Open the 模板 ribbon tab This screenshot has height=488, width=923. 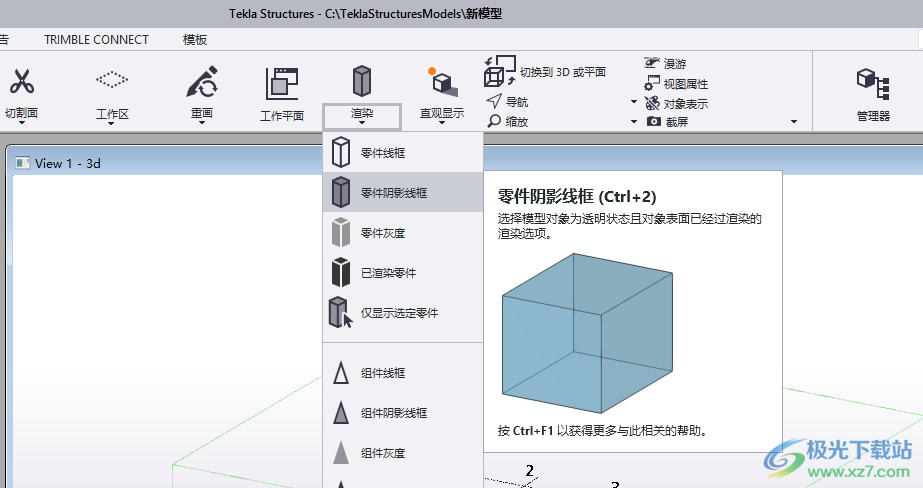[x=195, y=39]
